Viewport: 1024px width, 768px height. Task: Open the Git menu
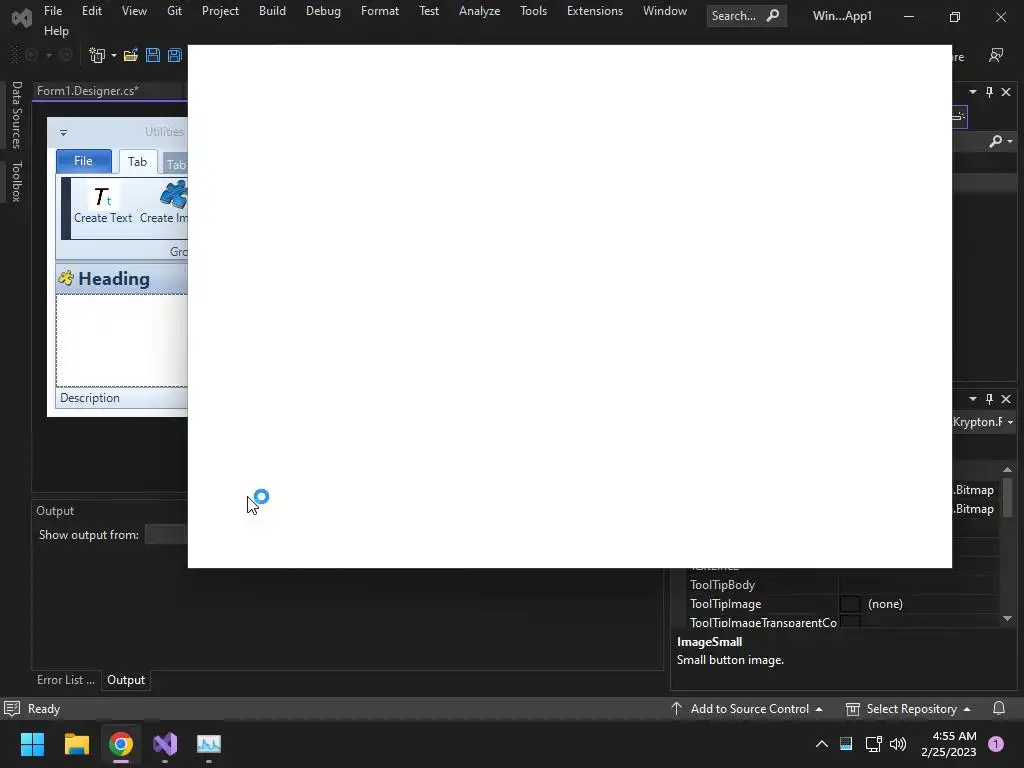[174, 11]
